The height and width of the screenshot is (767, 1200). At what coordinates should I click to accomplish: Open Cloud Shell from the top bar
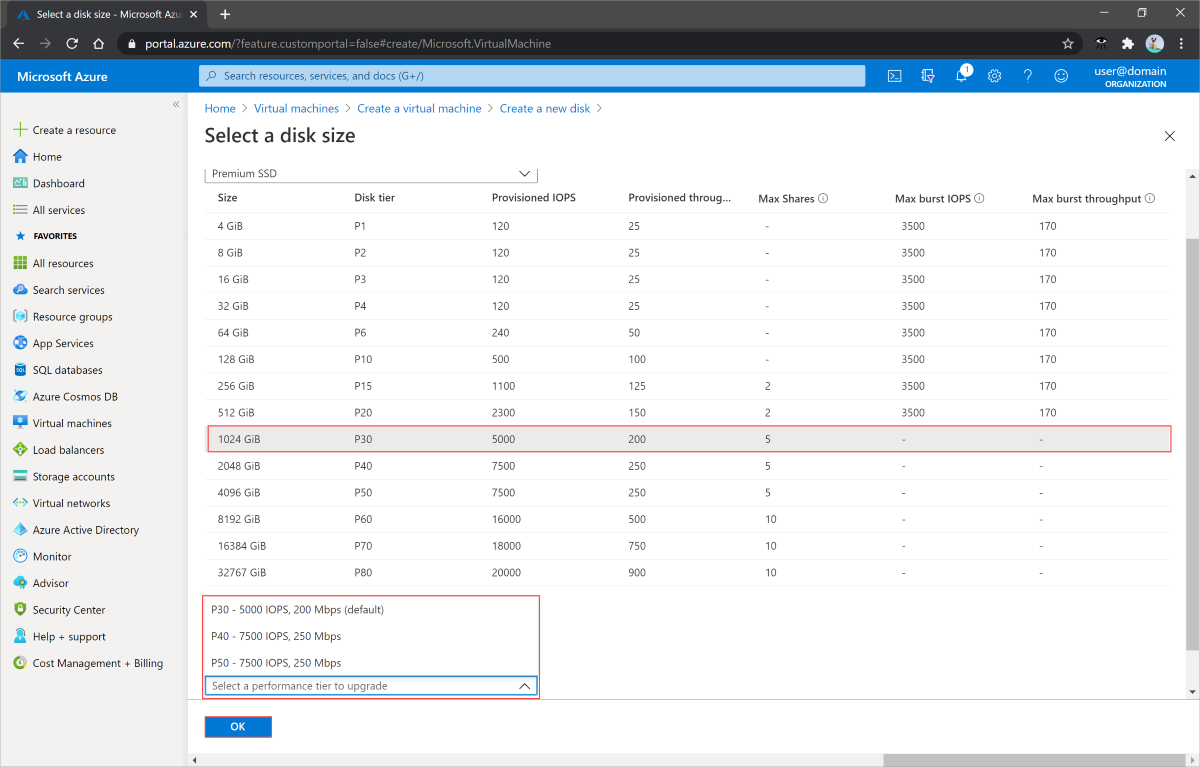coord(896,76)
